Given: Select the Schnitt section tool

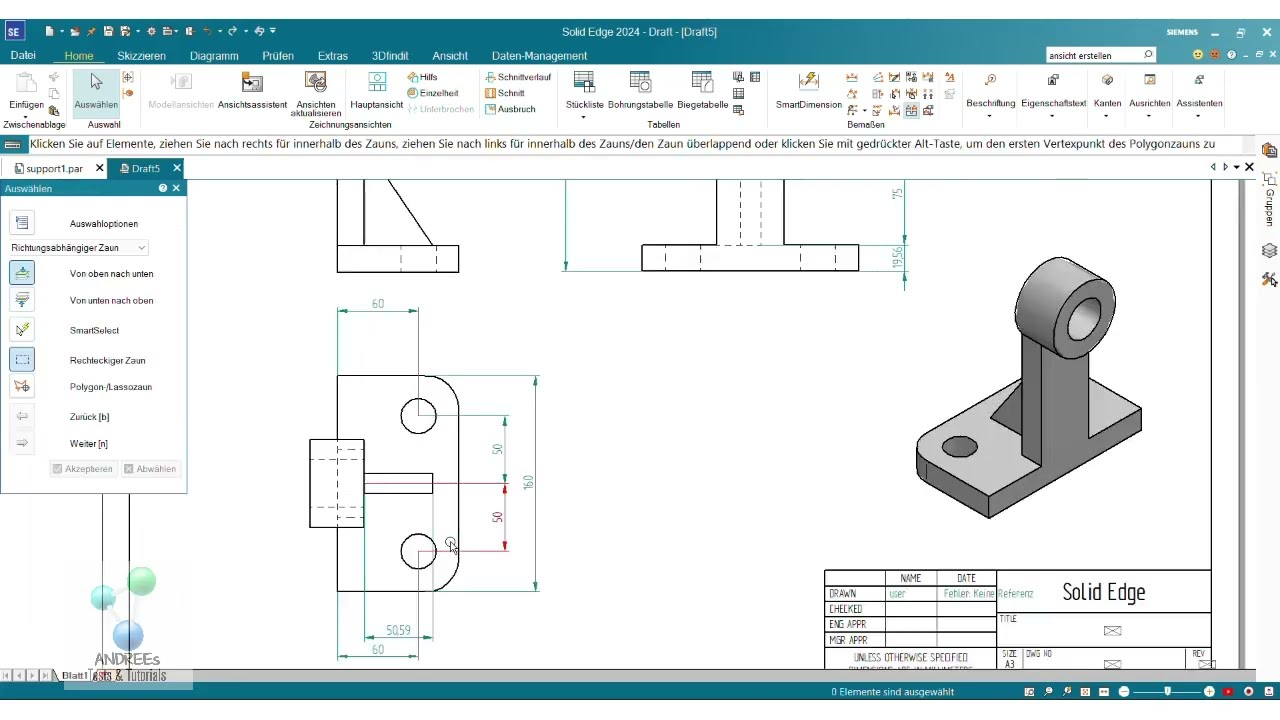Looking at the screenshot, I should (x=505, y=93).
